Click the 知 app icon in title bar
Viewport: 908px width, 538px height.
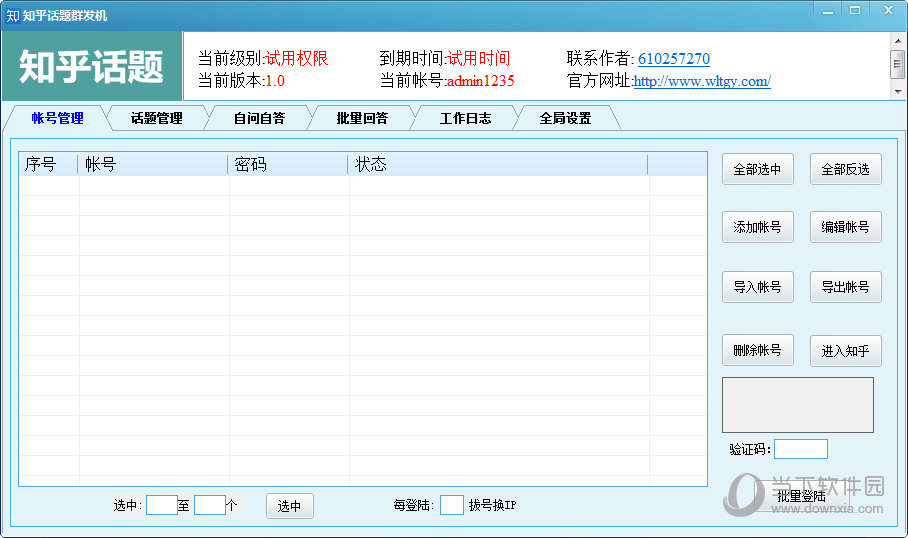coord(13,16)
